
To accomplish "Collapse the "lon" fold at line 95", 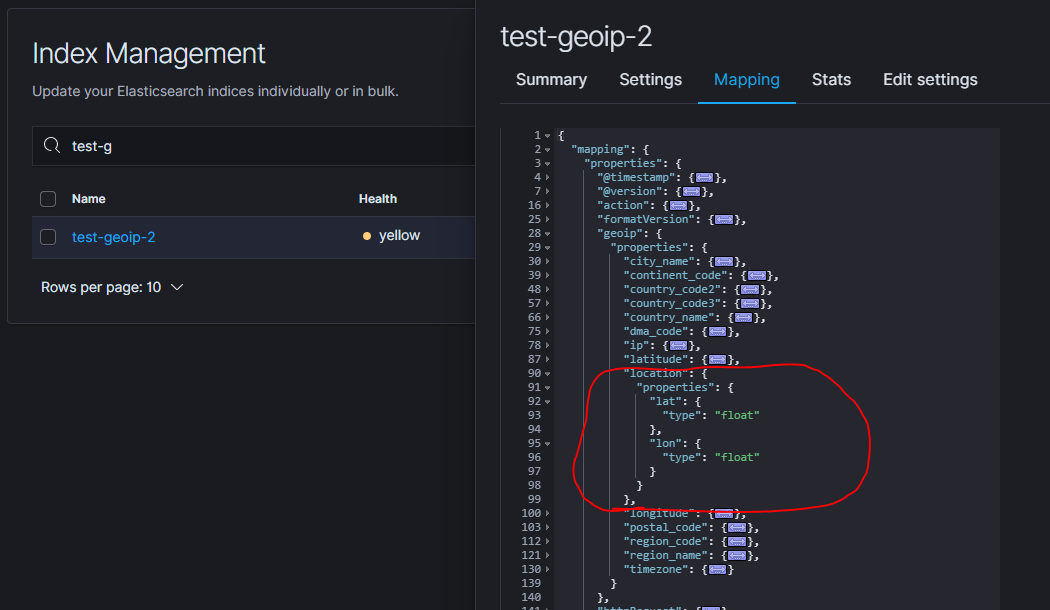I will pyautogui.click(x=547, y=444).
